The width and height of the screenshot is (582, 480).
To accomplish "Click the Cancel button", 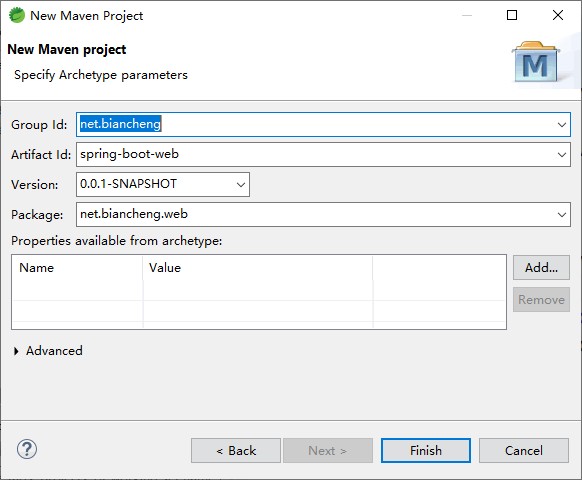I will 524,450.
